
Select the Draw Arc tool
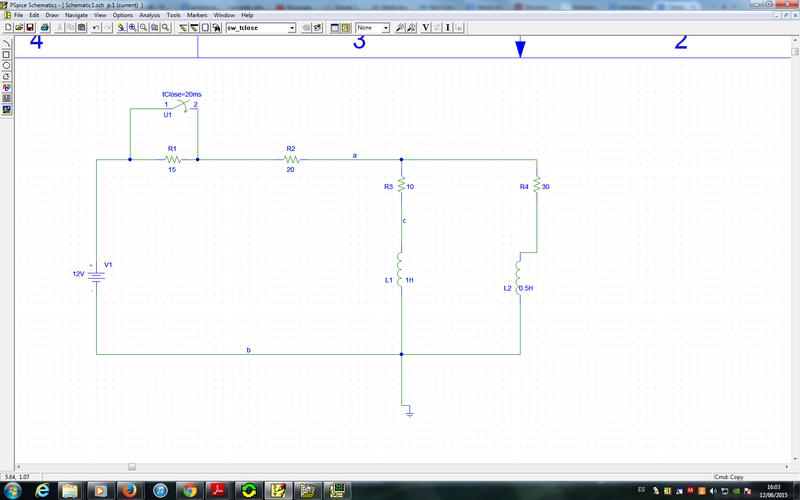pyautogui.click(x=7, y=42)
